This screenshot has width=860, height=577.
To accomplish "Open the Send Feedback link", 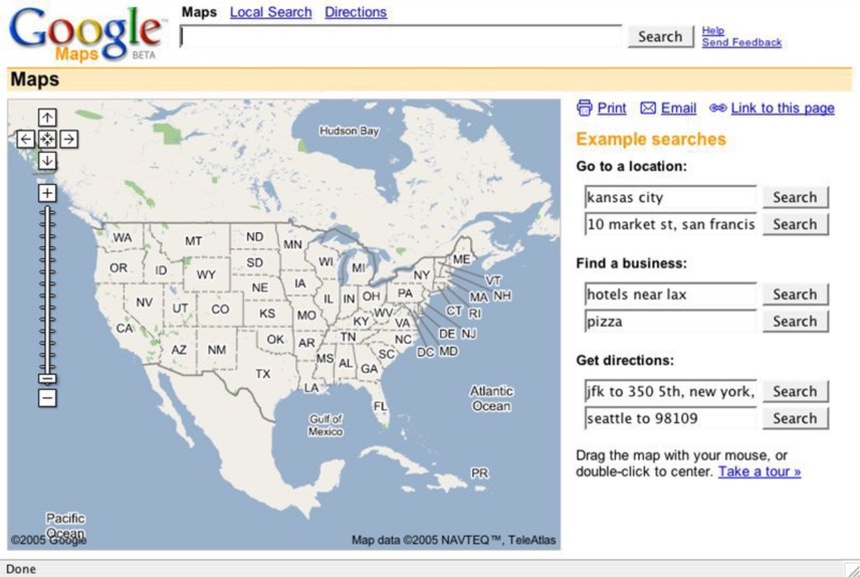I will (741, 43).
